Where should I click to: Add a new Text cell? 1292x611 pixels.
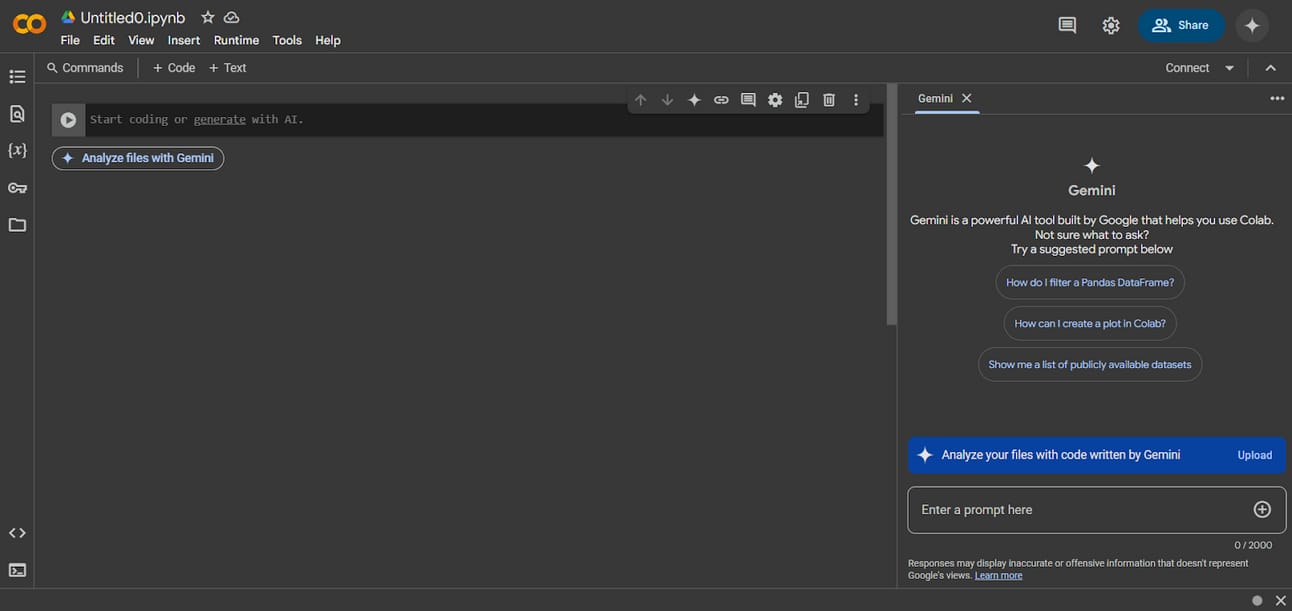click(x=228, y=68)
